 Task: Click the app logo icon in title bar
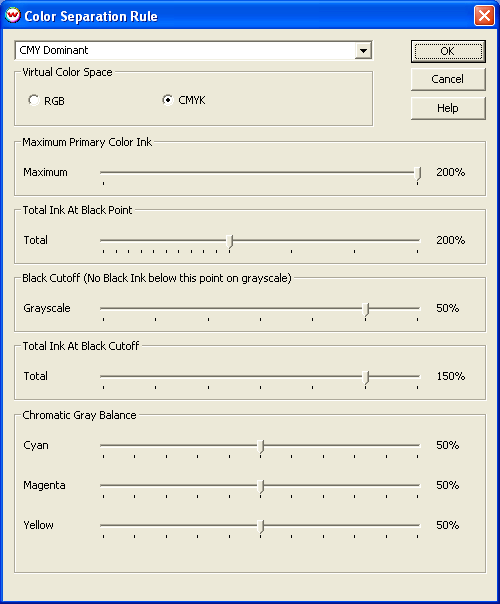pos(13,15)
